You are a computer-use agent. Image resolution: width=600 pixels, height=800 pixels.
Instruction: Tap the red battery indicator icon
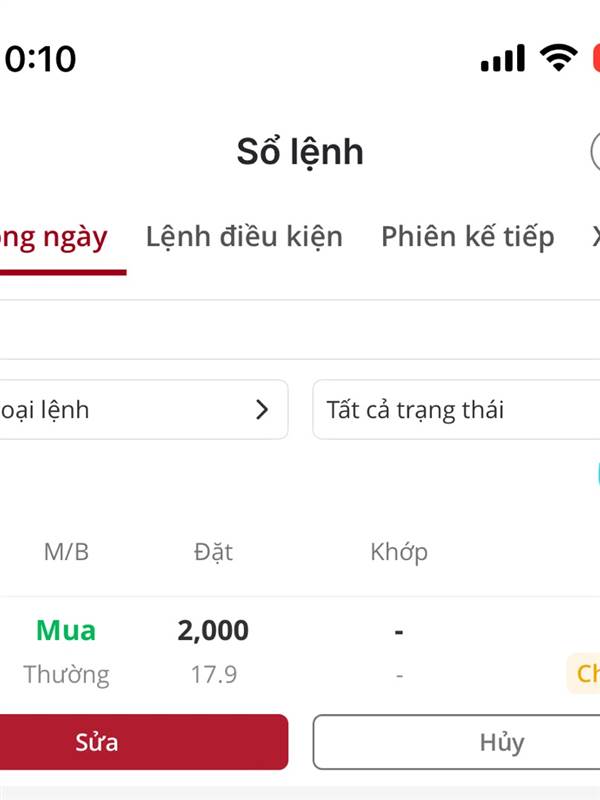click(x=596, y=58)
